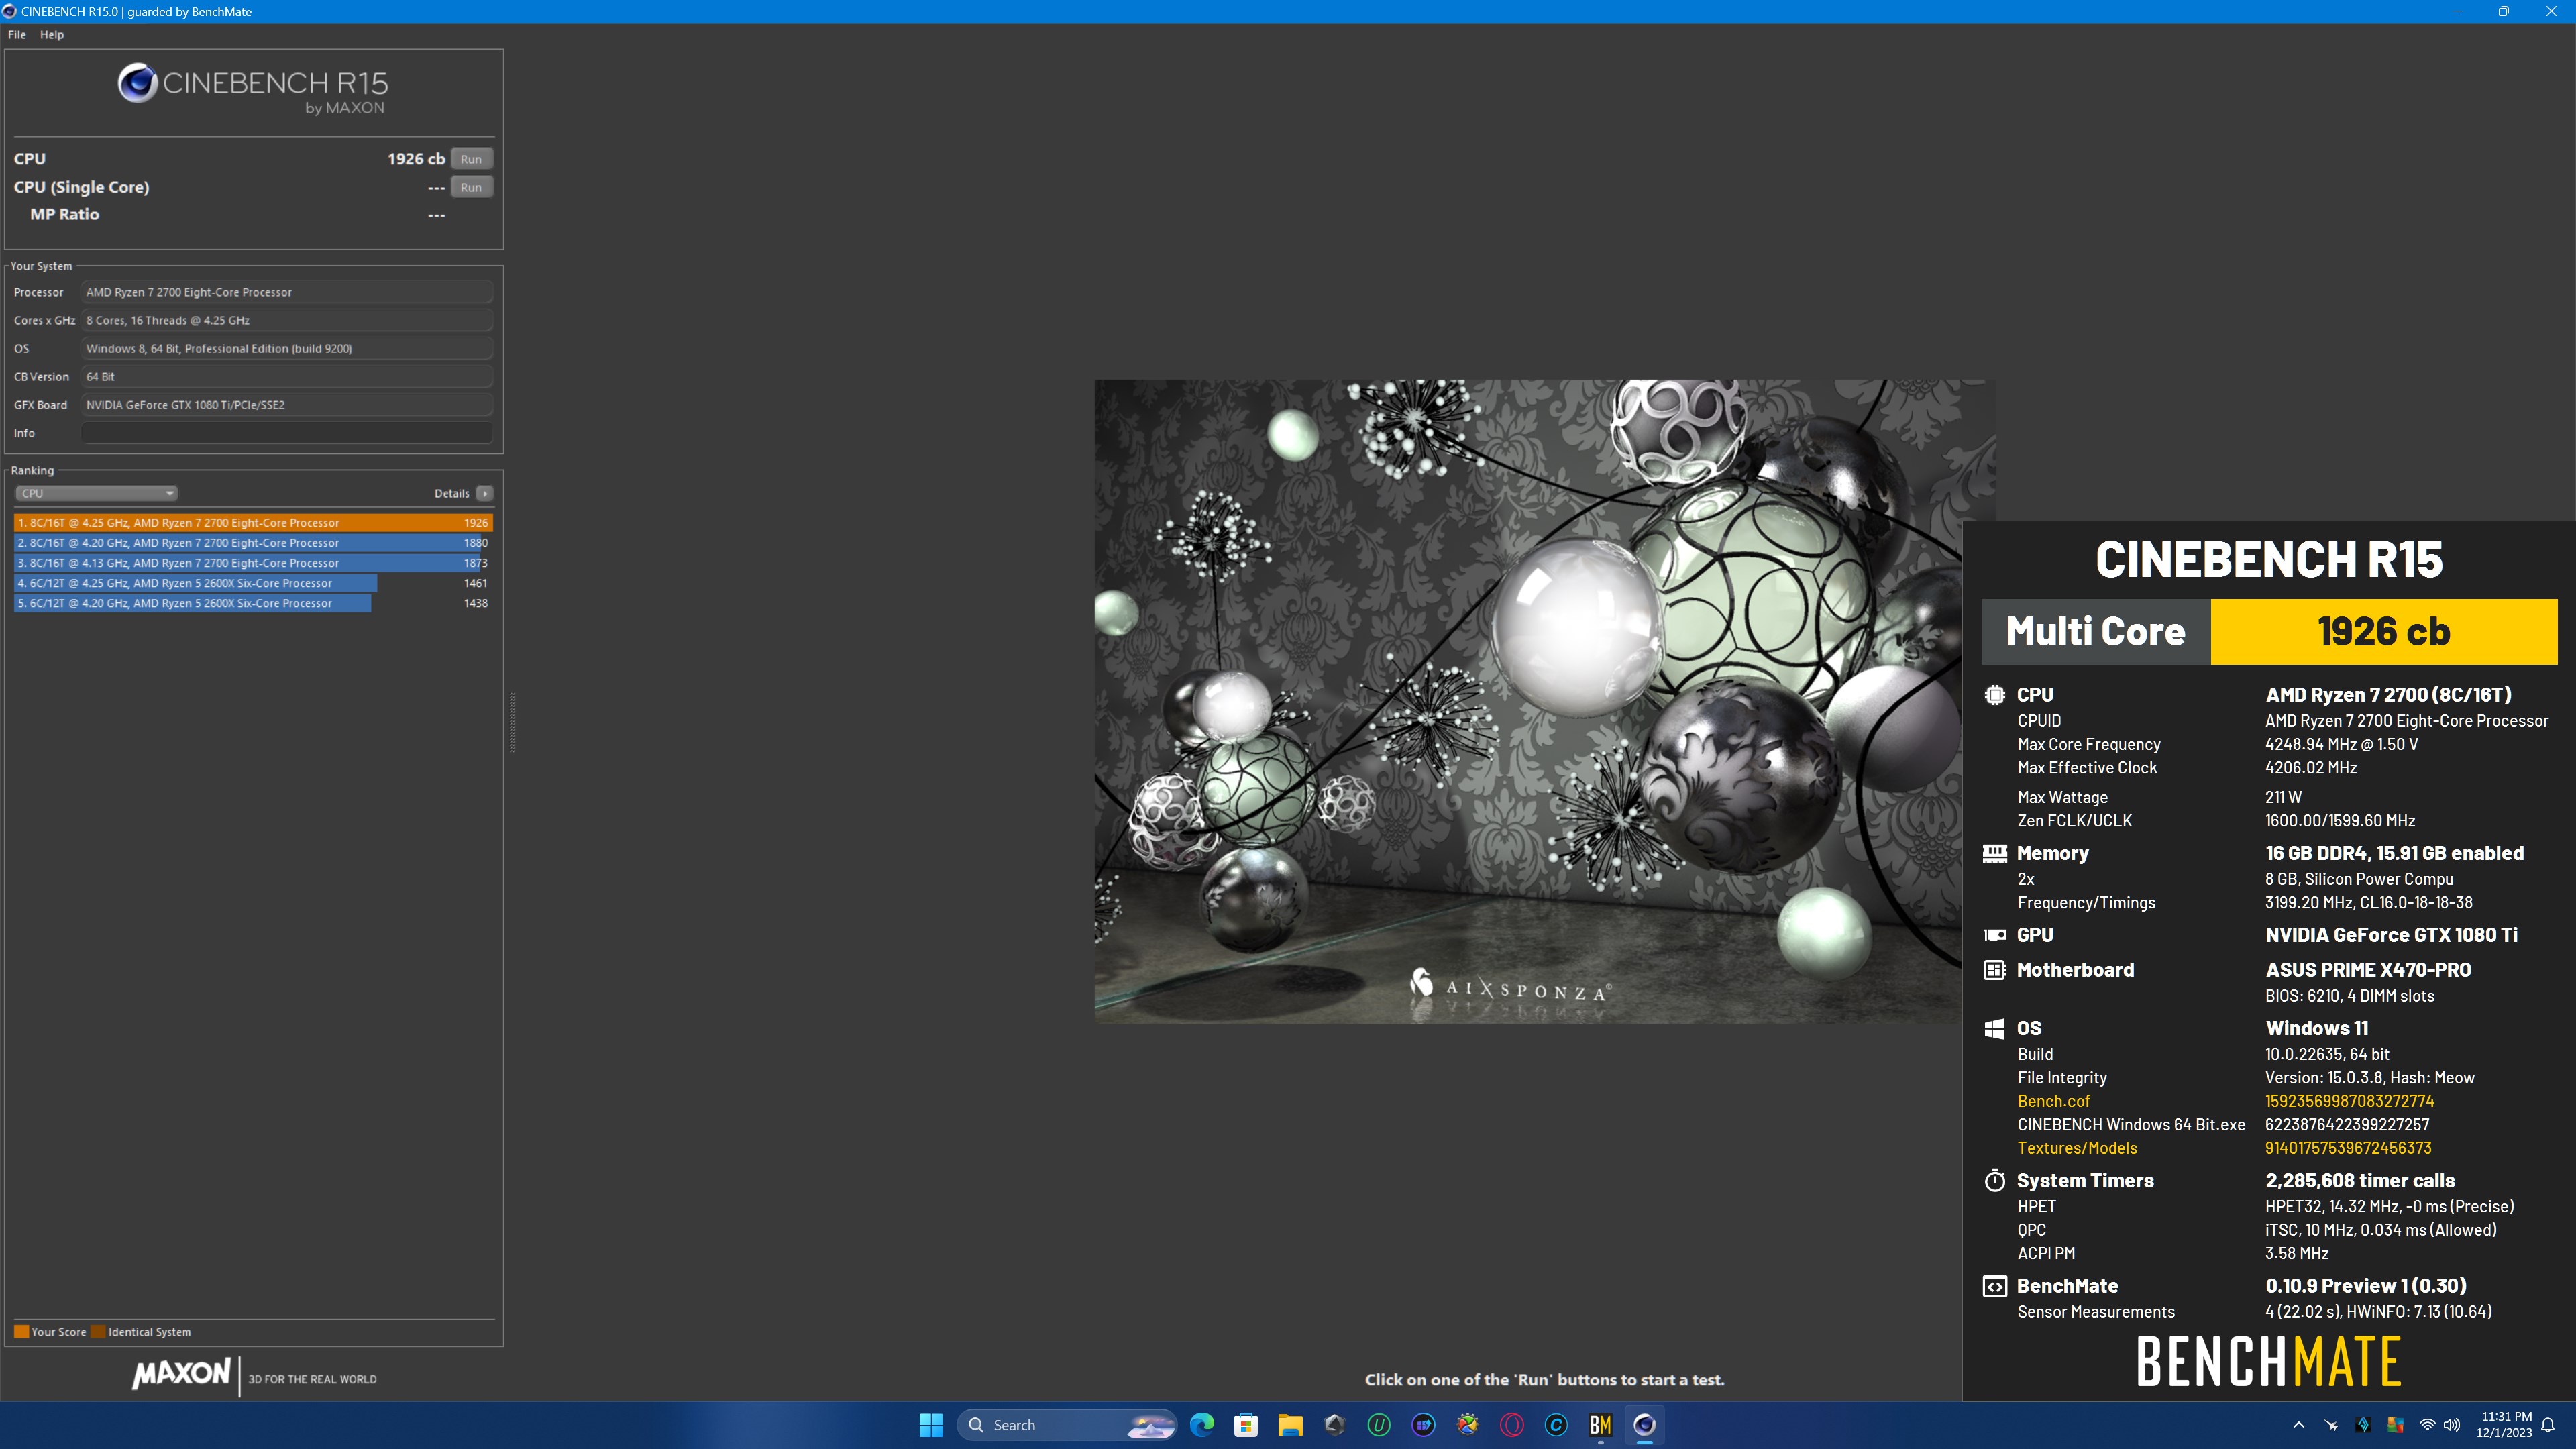Expand ranking Details arrow

click(x=485, y=493)
